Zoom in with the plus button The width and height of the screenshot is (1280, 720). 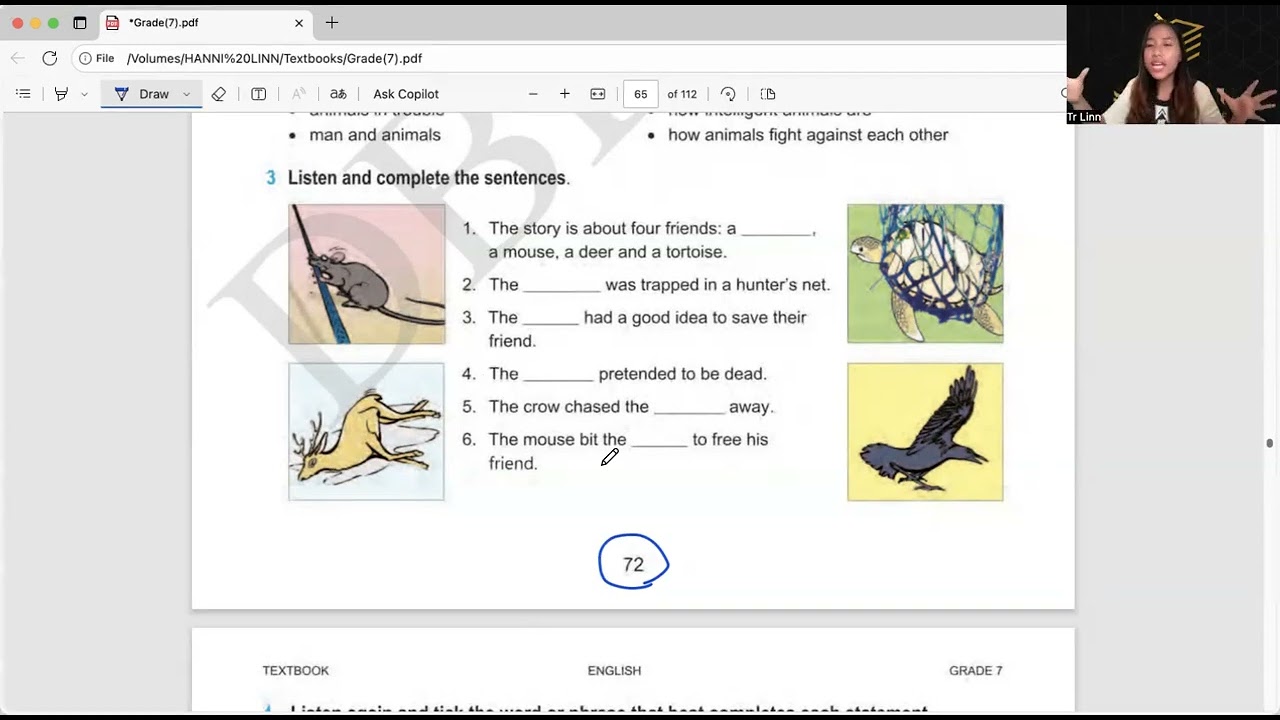pyautogui.click(x=565, y=94)
